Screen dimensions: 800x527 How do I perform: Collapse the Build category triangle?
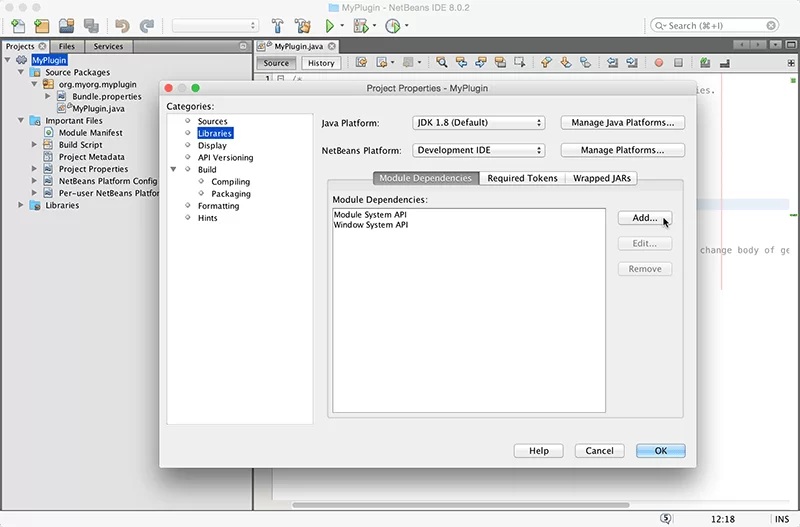pos(173,169)
